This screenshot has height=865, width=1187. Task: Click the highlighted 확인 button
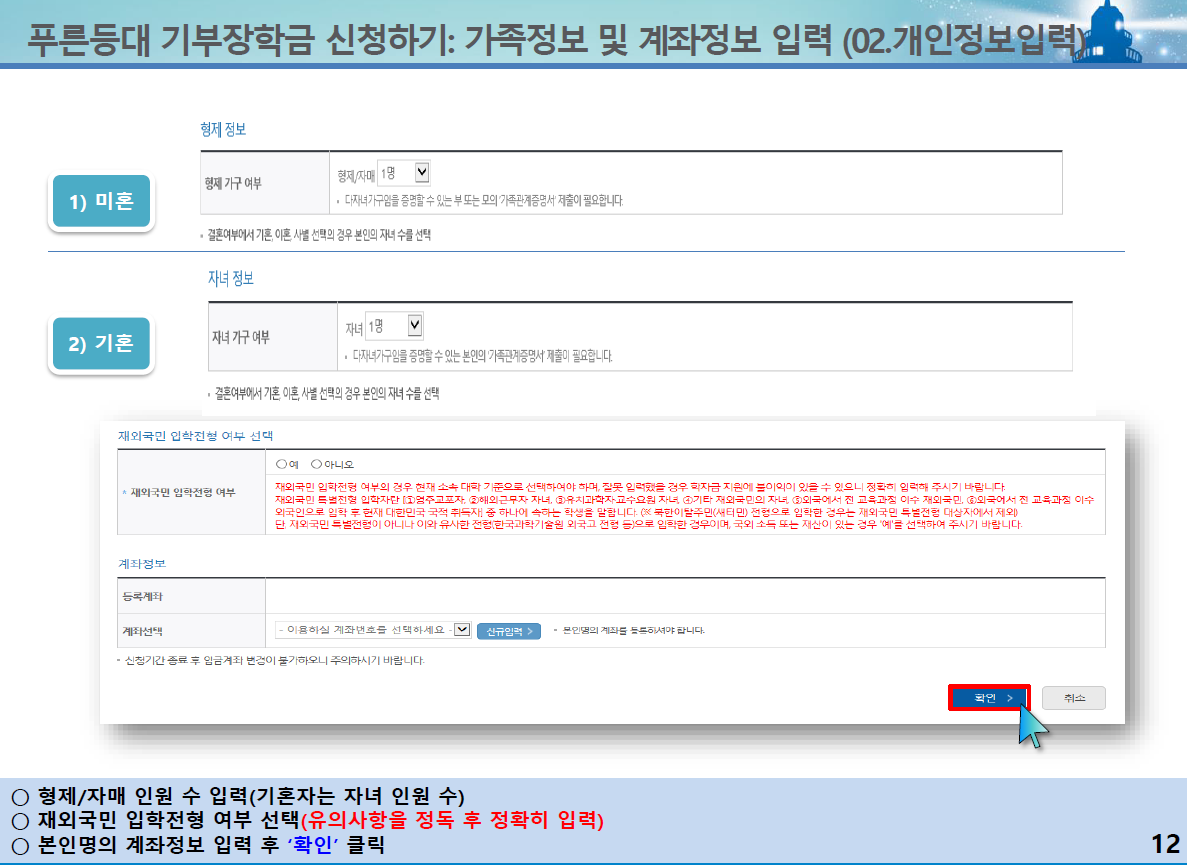point(988,697)
